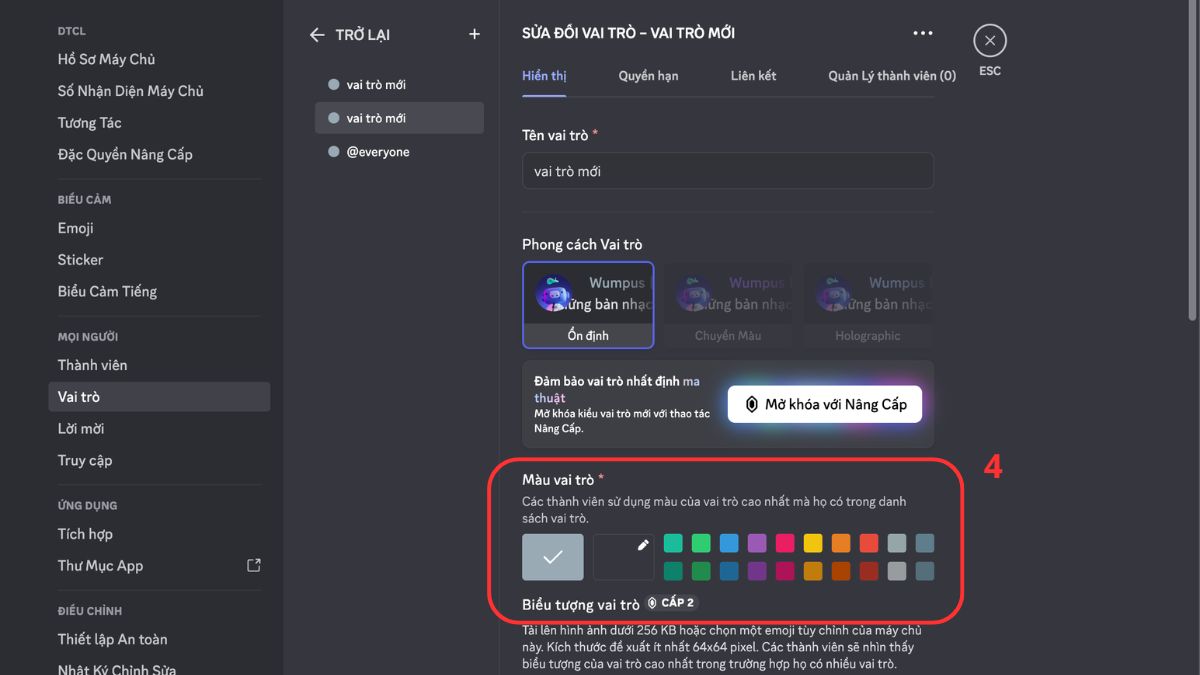The width and height of the screenshot is (1200, 675).
Task: Create a new role using the plus icon
Action: [474, 34]
